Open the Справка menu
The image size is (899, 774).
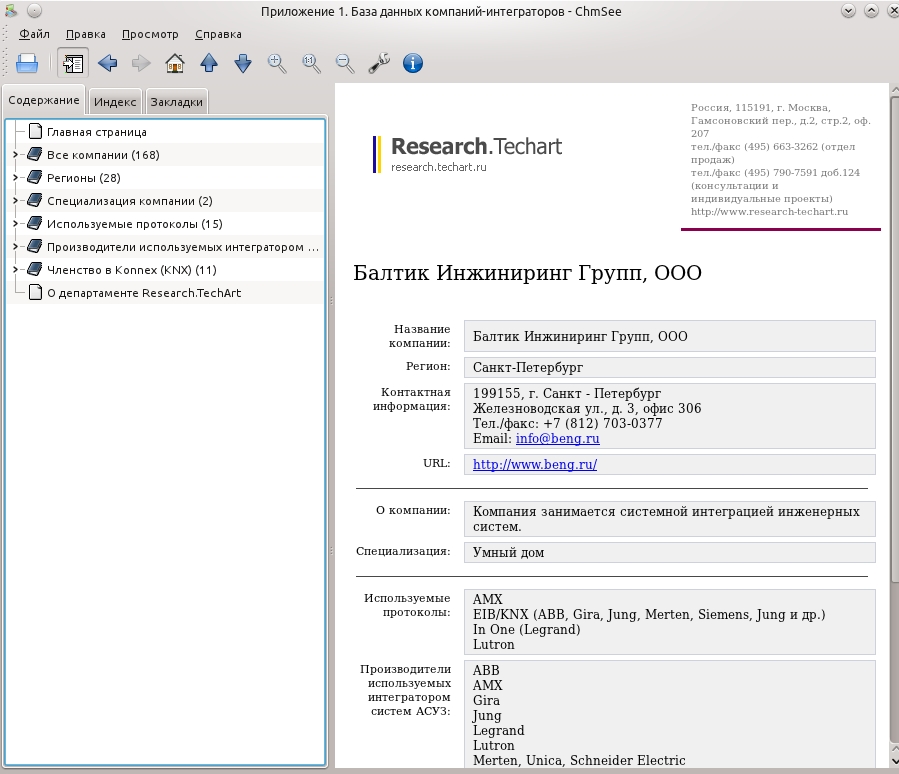point(218,34)
